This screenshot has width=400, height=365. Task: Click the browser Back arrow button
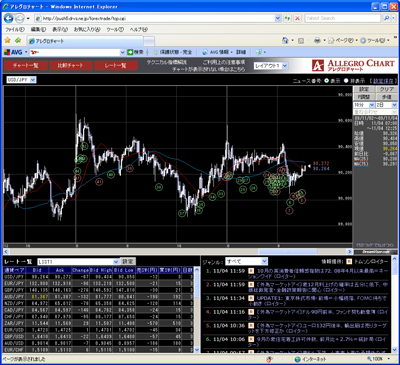coord(9,18)
